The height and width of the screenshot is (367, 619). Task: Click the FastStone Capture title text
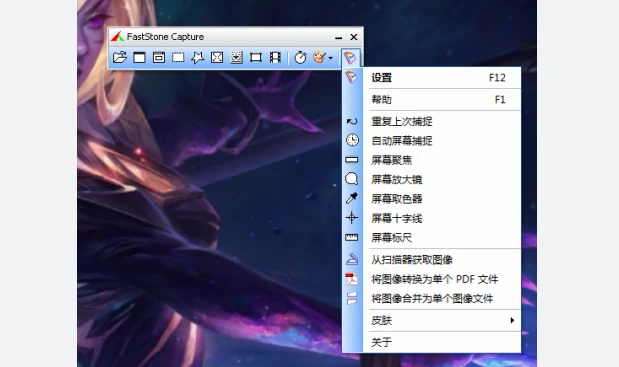pyautogui.click(x=165, y=37)
